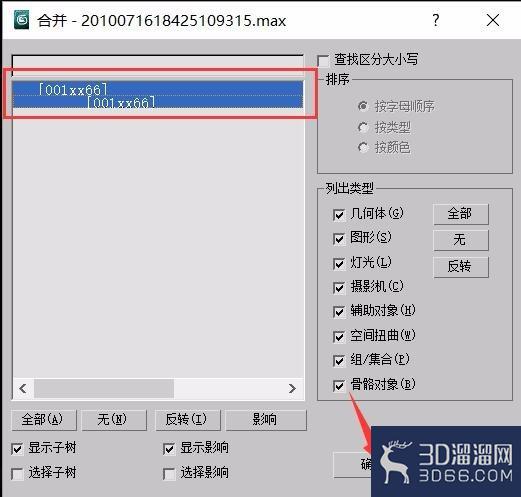This screenshot has width=521, height=497.
Task: Choose 按字母顺序 sort option
Action: coord(363,106)
